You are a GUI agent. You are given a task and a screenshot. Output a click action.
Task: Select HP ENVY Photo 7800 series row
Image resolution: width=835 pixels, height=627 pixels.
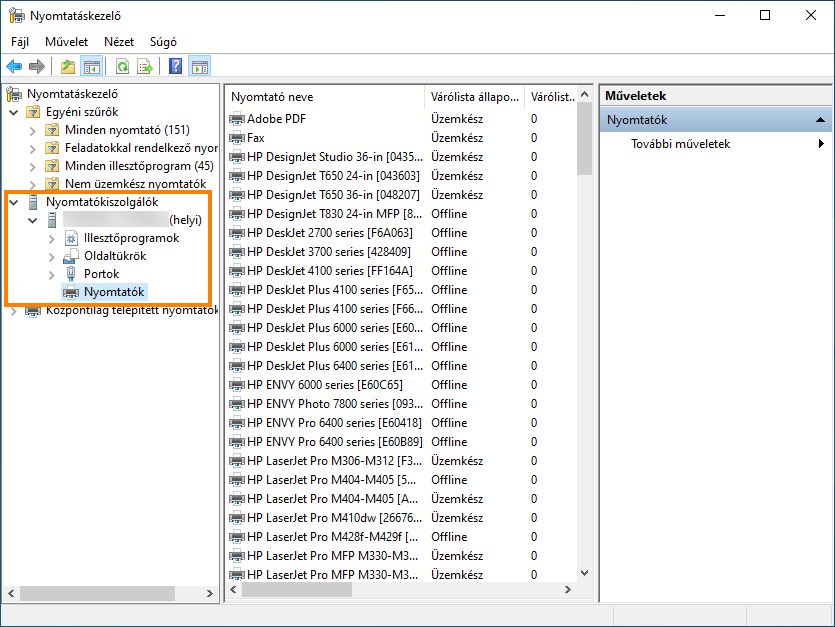pos(402,404)
